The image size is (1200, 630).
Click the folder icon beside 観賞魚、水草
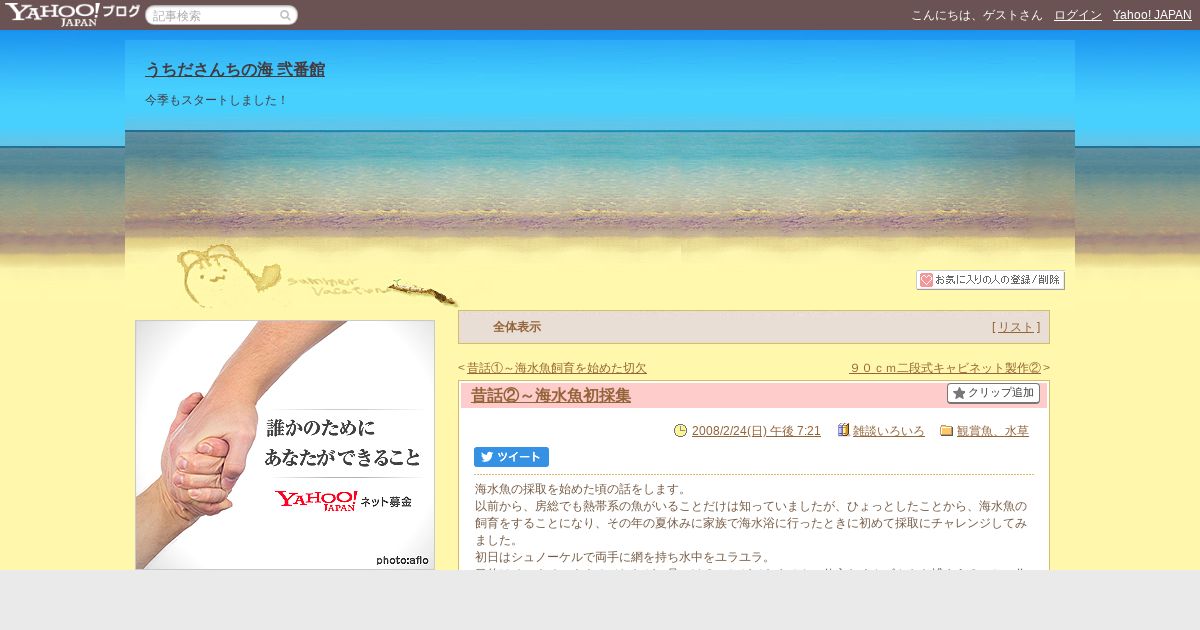coord(946,431)
